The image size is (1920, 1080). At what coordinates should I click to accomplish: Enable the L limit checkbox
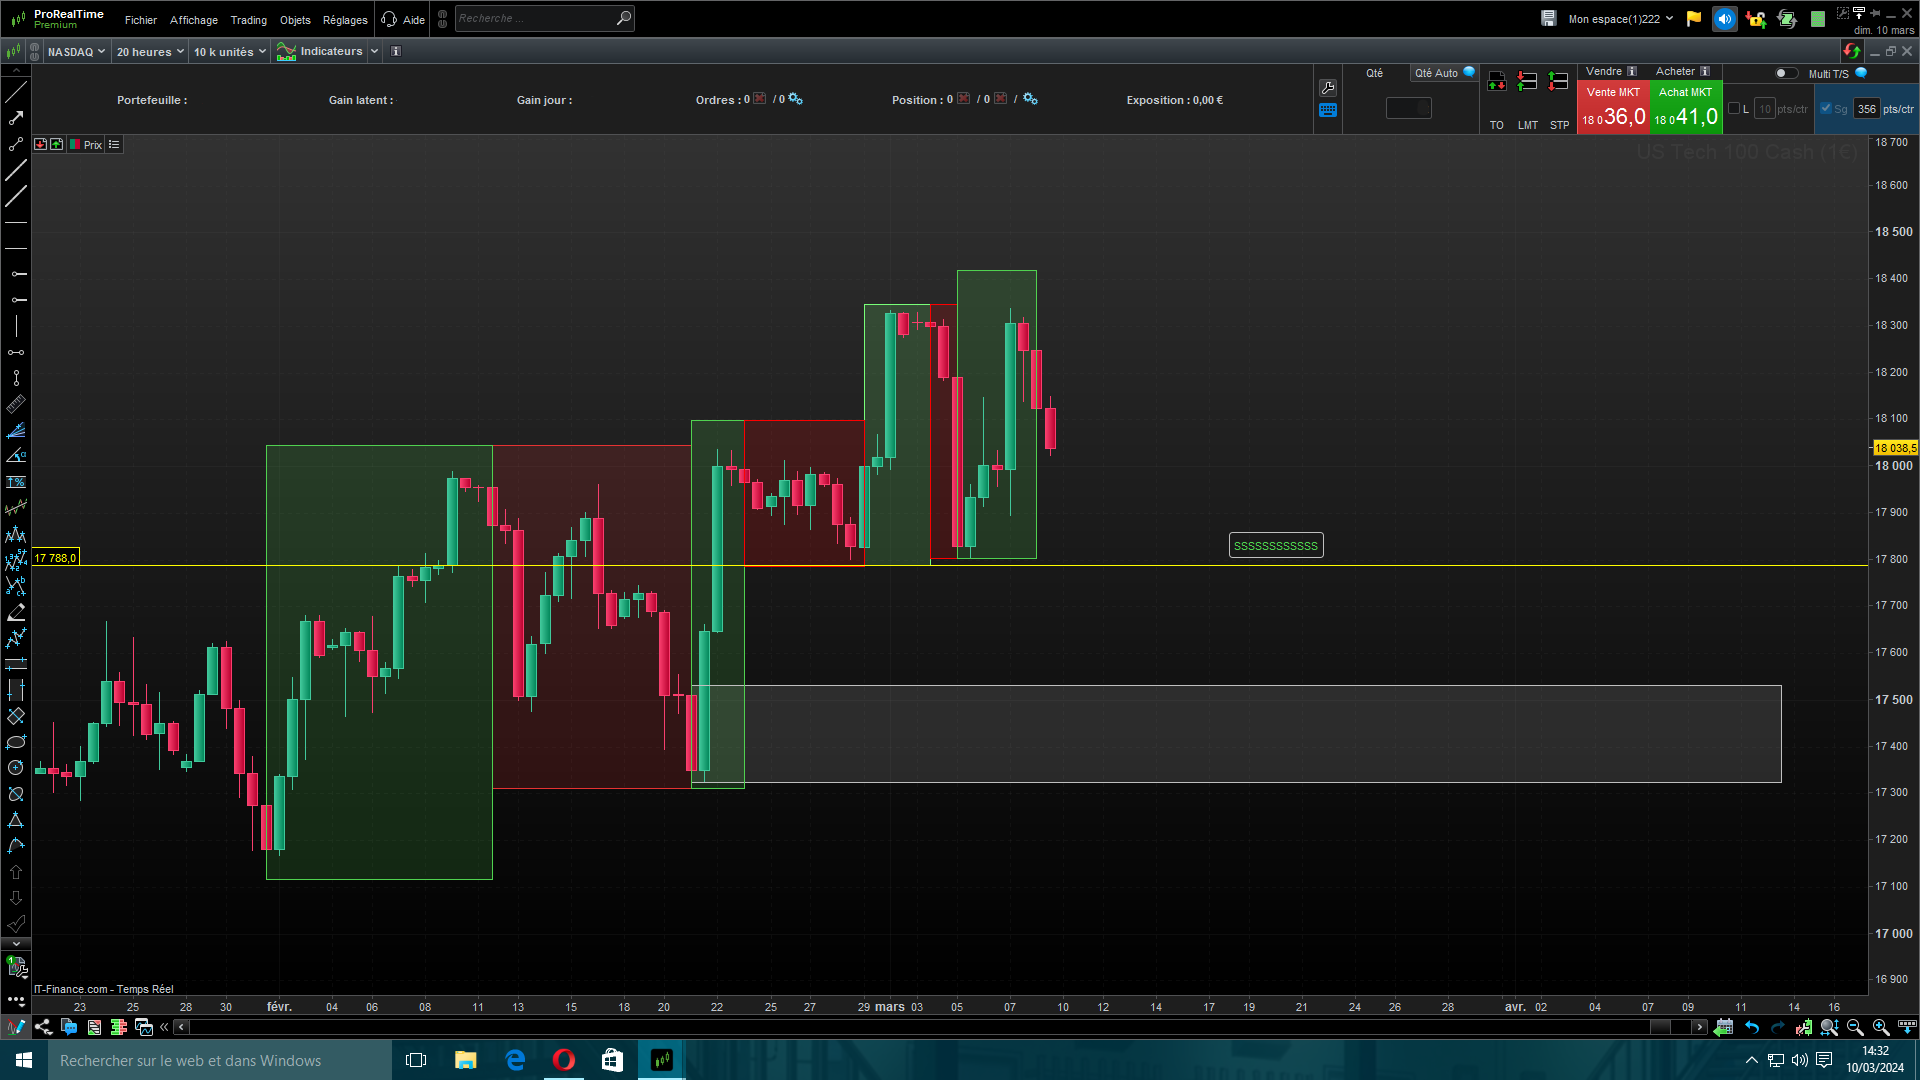[x=1734, y=109]
